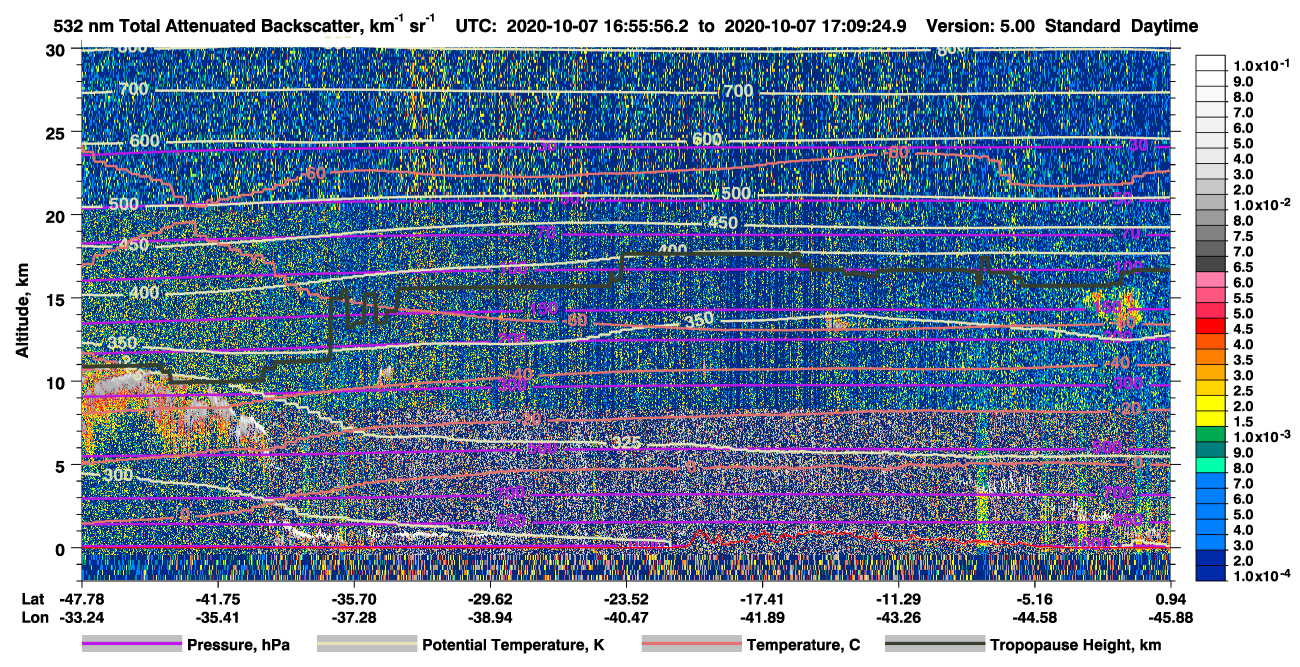
Task: Click the altitude tick label '10'
Action: [x=57, y=382]
